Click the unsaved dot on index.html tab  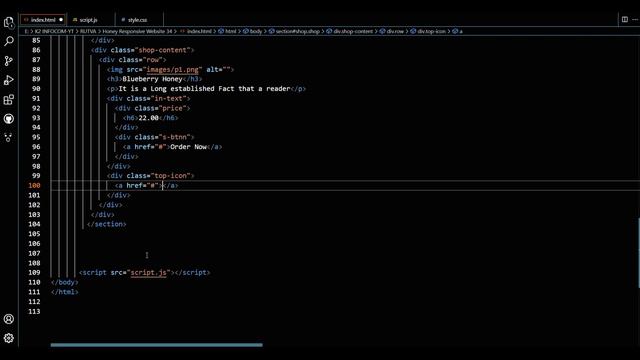click(x=61, y=20)
